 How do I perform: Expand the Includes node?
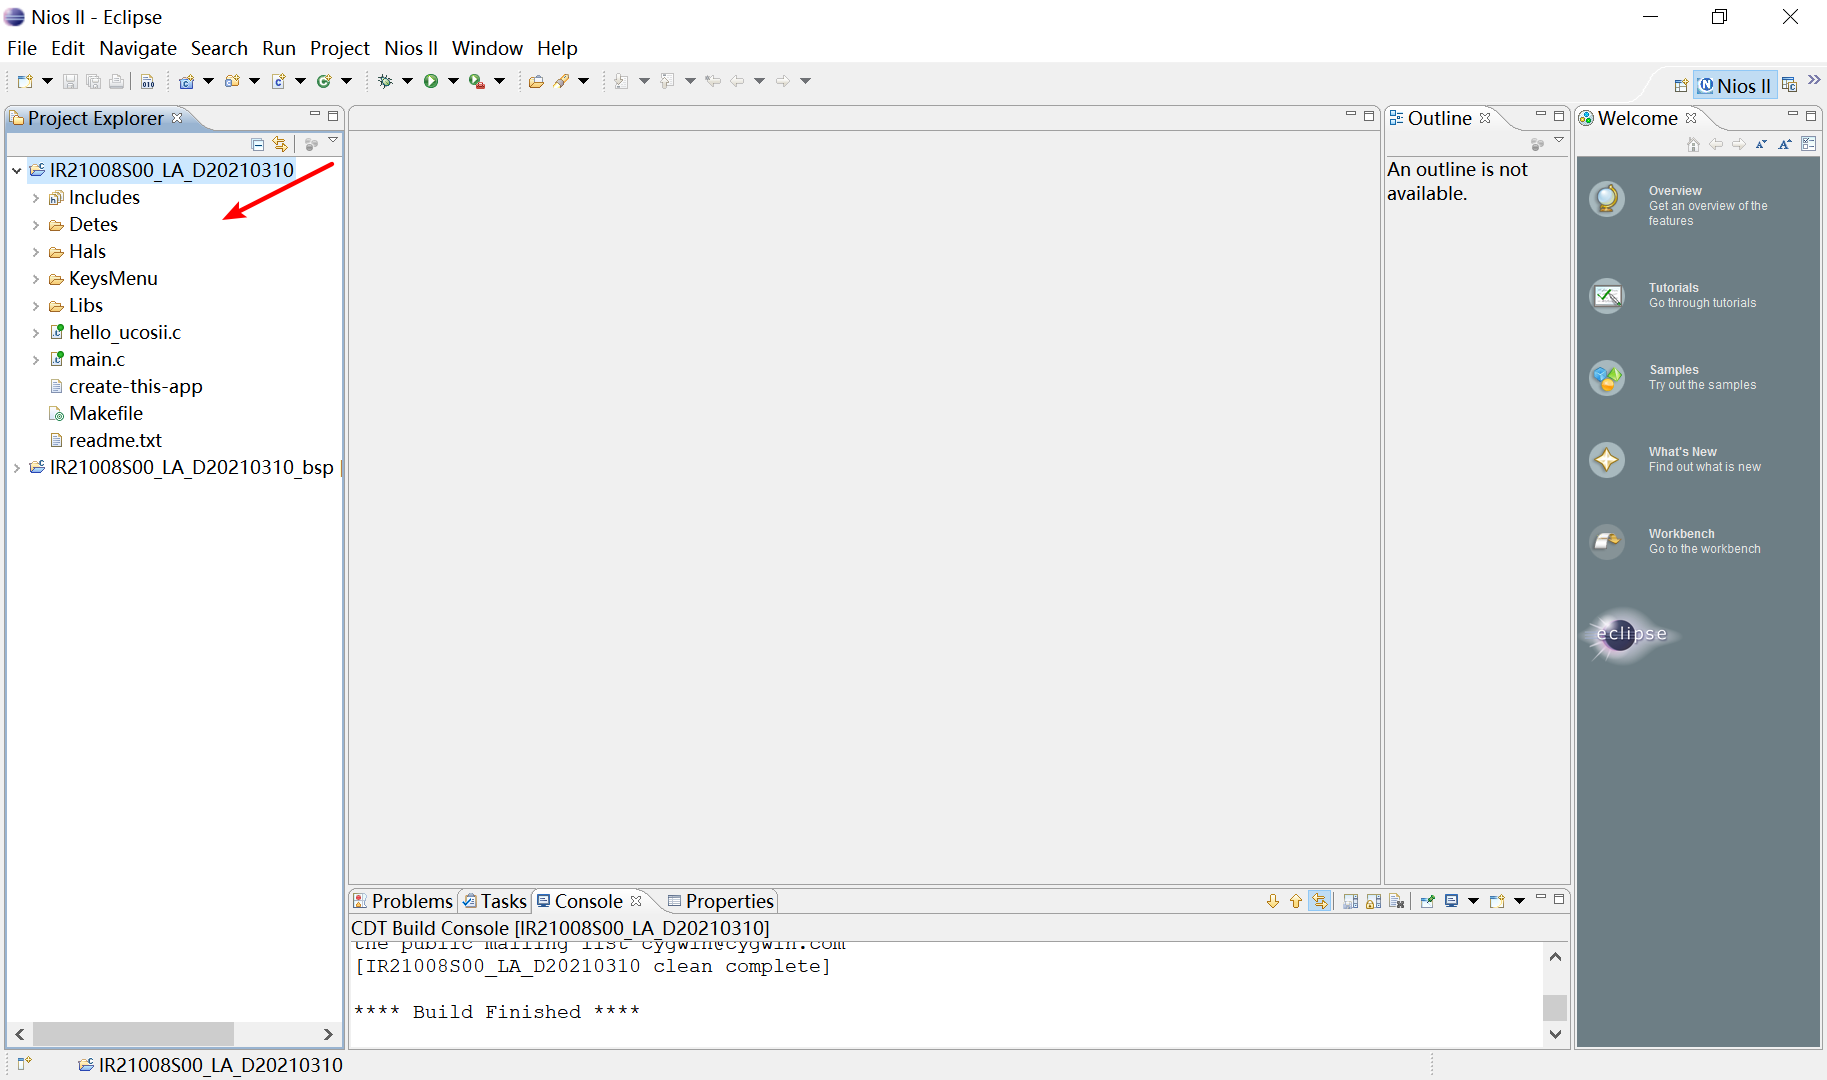coord(36,198)
